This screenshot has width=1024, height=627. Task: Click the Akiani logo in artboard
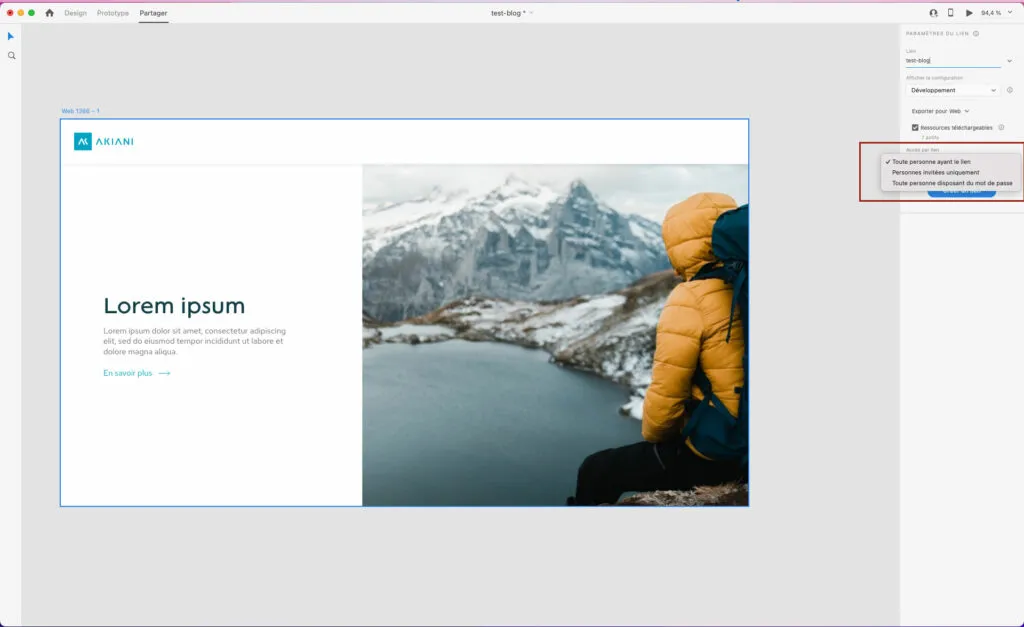[104, 141]
